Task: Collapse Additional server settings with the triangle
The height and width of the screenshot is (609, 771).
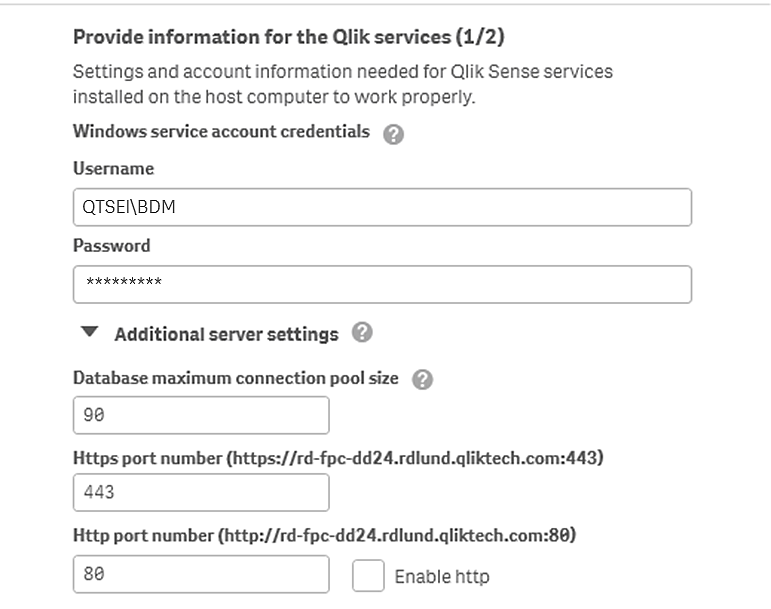Action: 90,333
